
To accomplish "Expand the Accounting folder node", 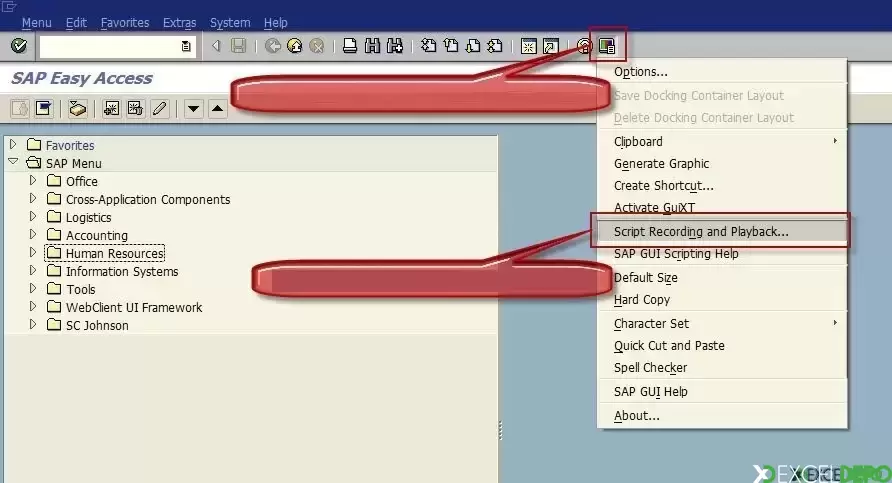I will point(33,234).
